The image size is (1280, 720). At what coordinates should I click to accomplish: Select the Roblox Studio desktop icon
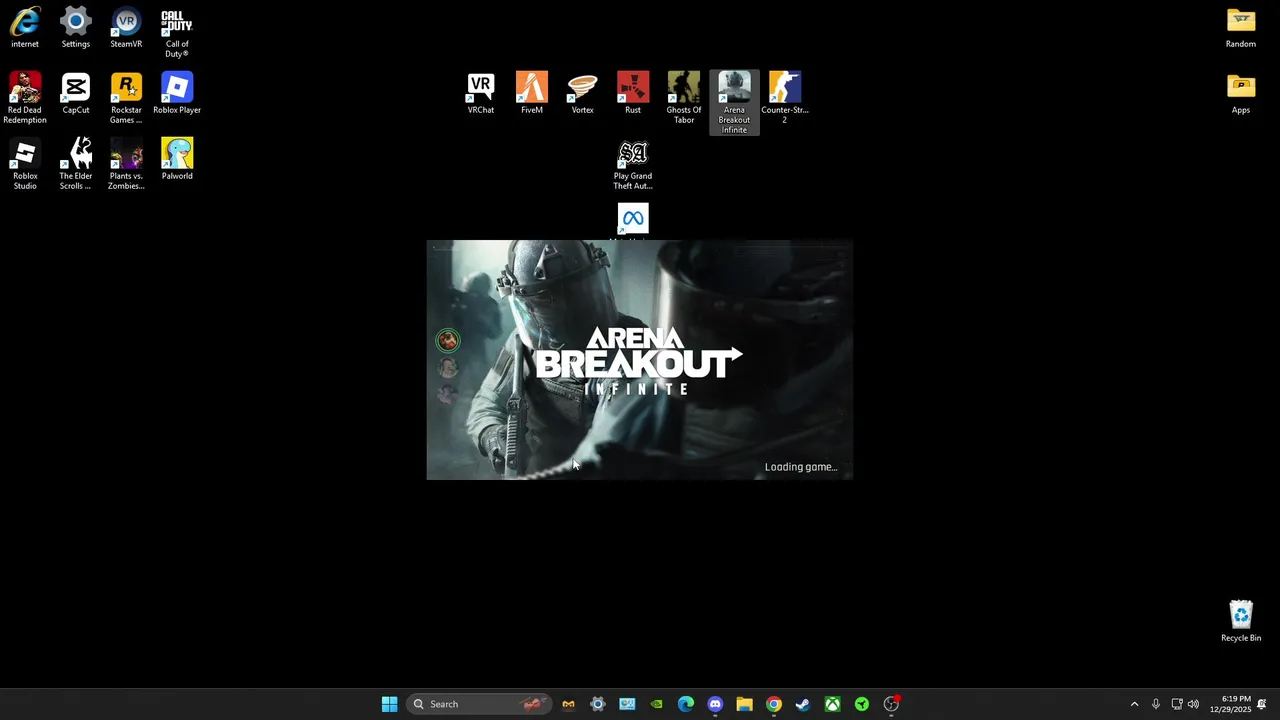[x=25, y=164]
